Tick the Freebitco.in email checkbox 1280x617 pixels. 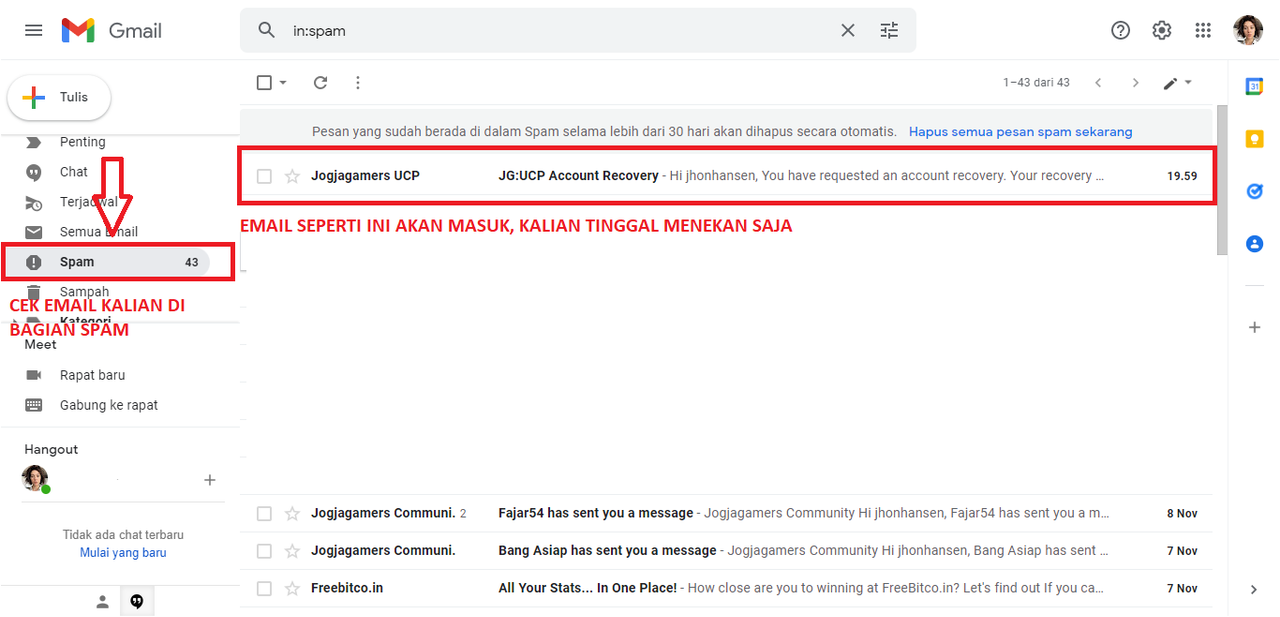[264, 588]
